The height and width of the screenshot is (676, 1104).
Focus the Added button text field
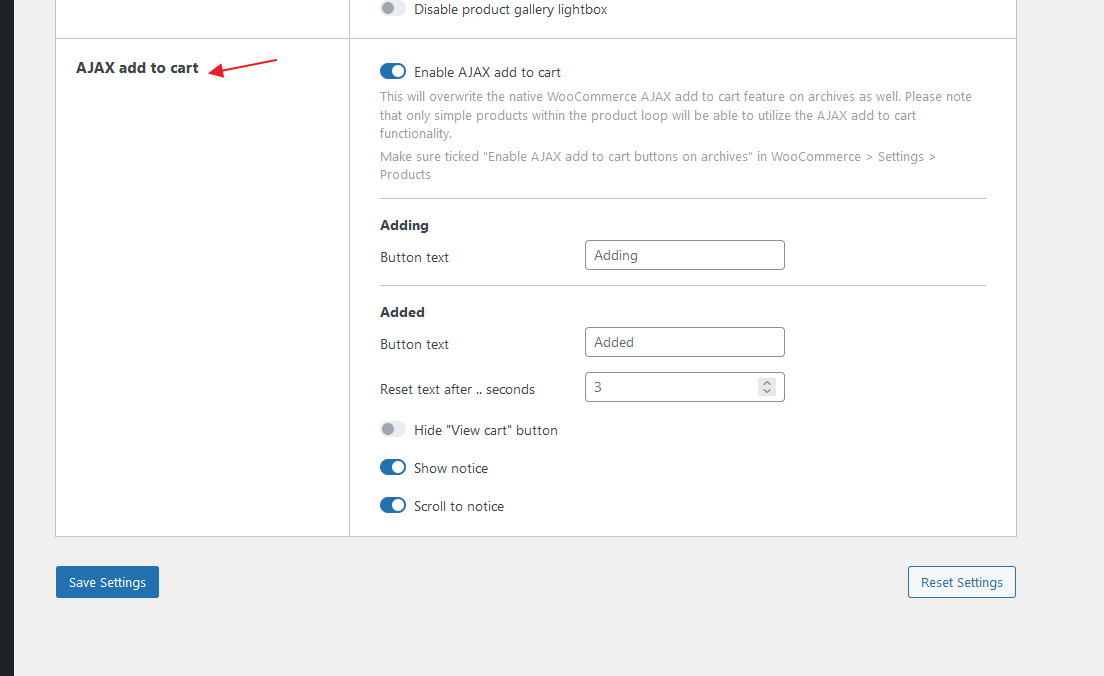coord(684,342)
